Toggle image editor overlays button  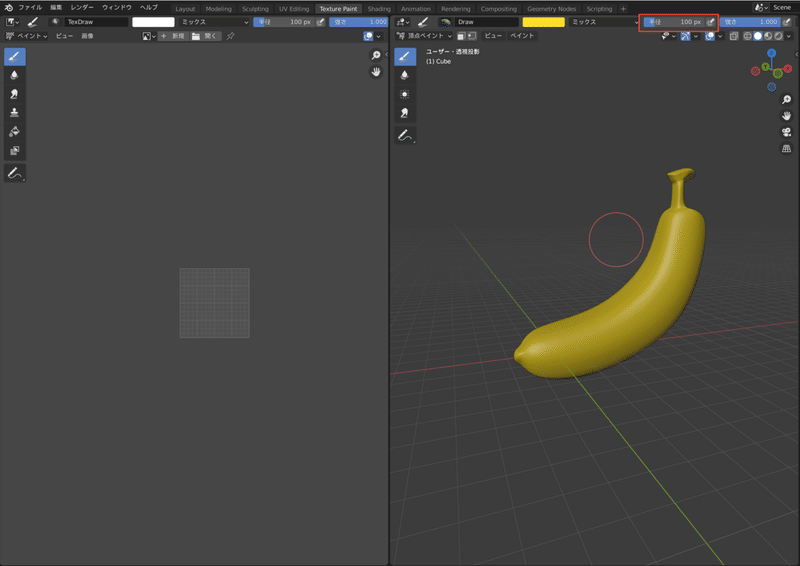click(x=368, y=36)
